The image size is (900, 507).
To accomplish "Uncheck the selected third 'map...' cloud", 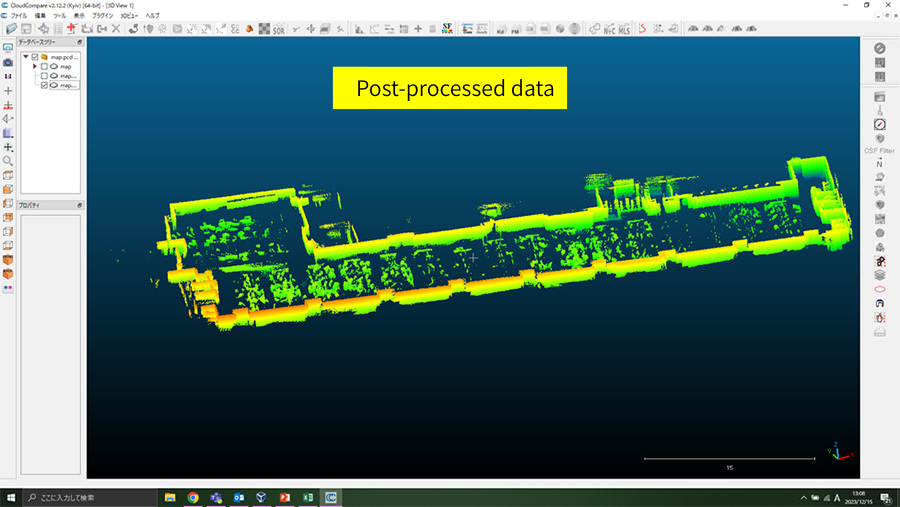I will [44, 85].
